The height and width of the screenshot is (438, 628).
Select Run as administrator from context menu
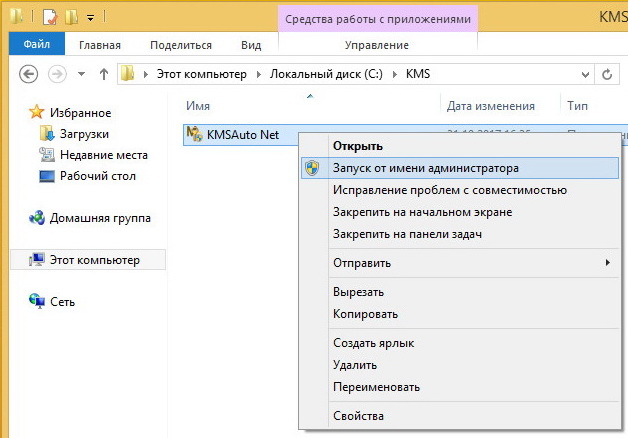click(425, 168)
